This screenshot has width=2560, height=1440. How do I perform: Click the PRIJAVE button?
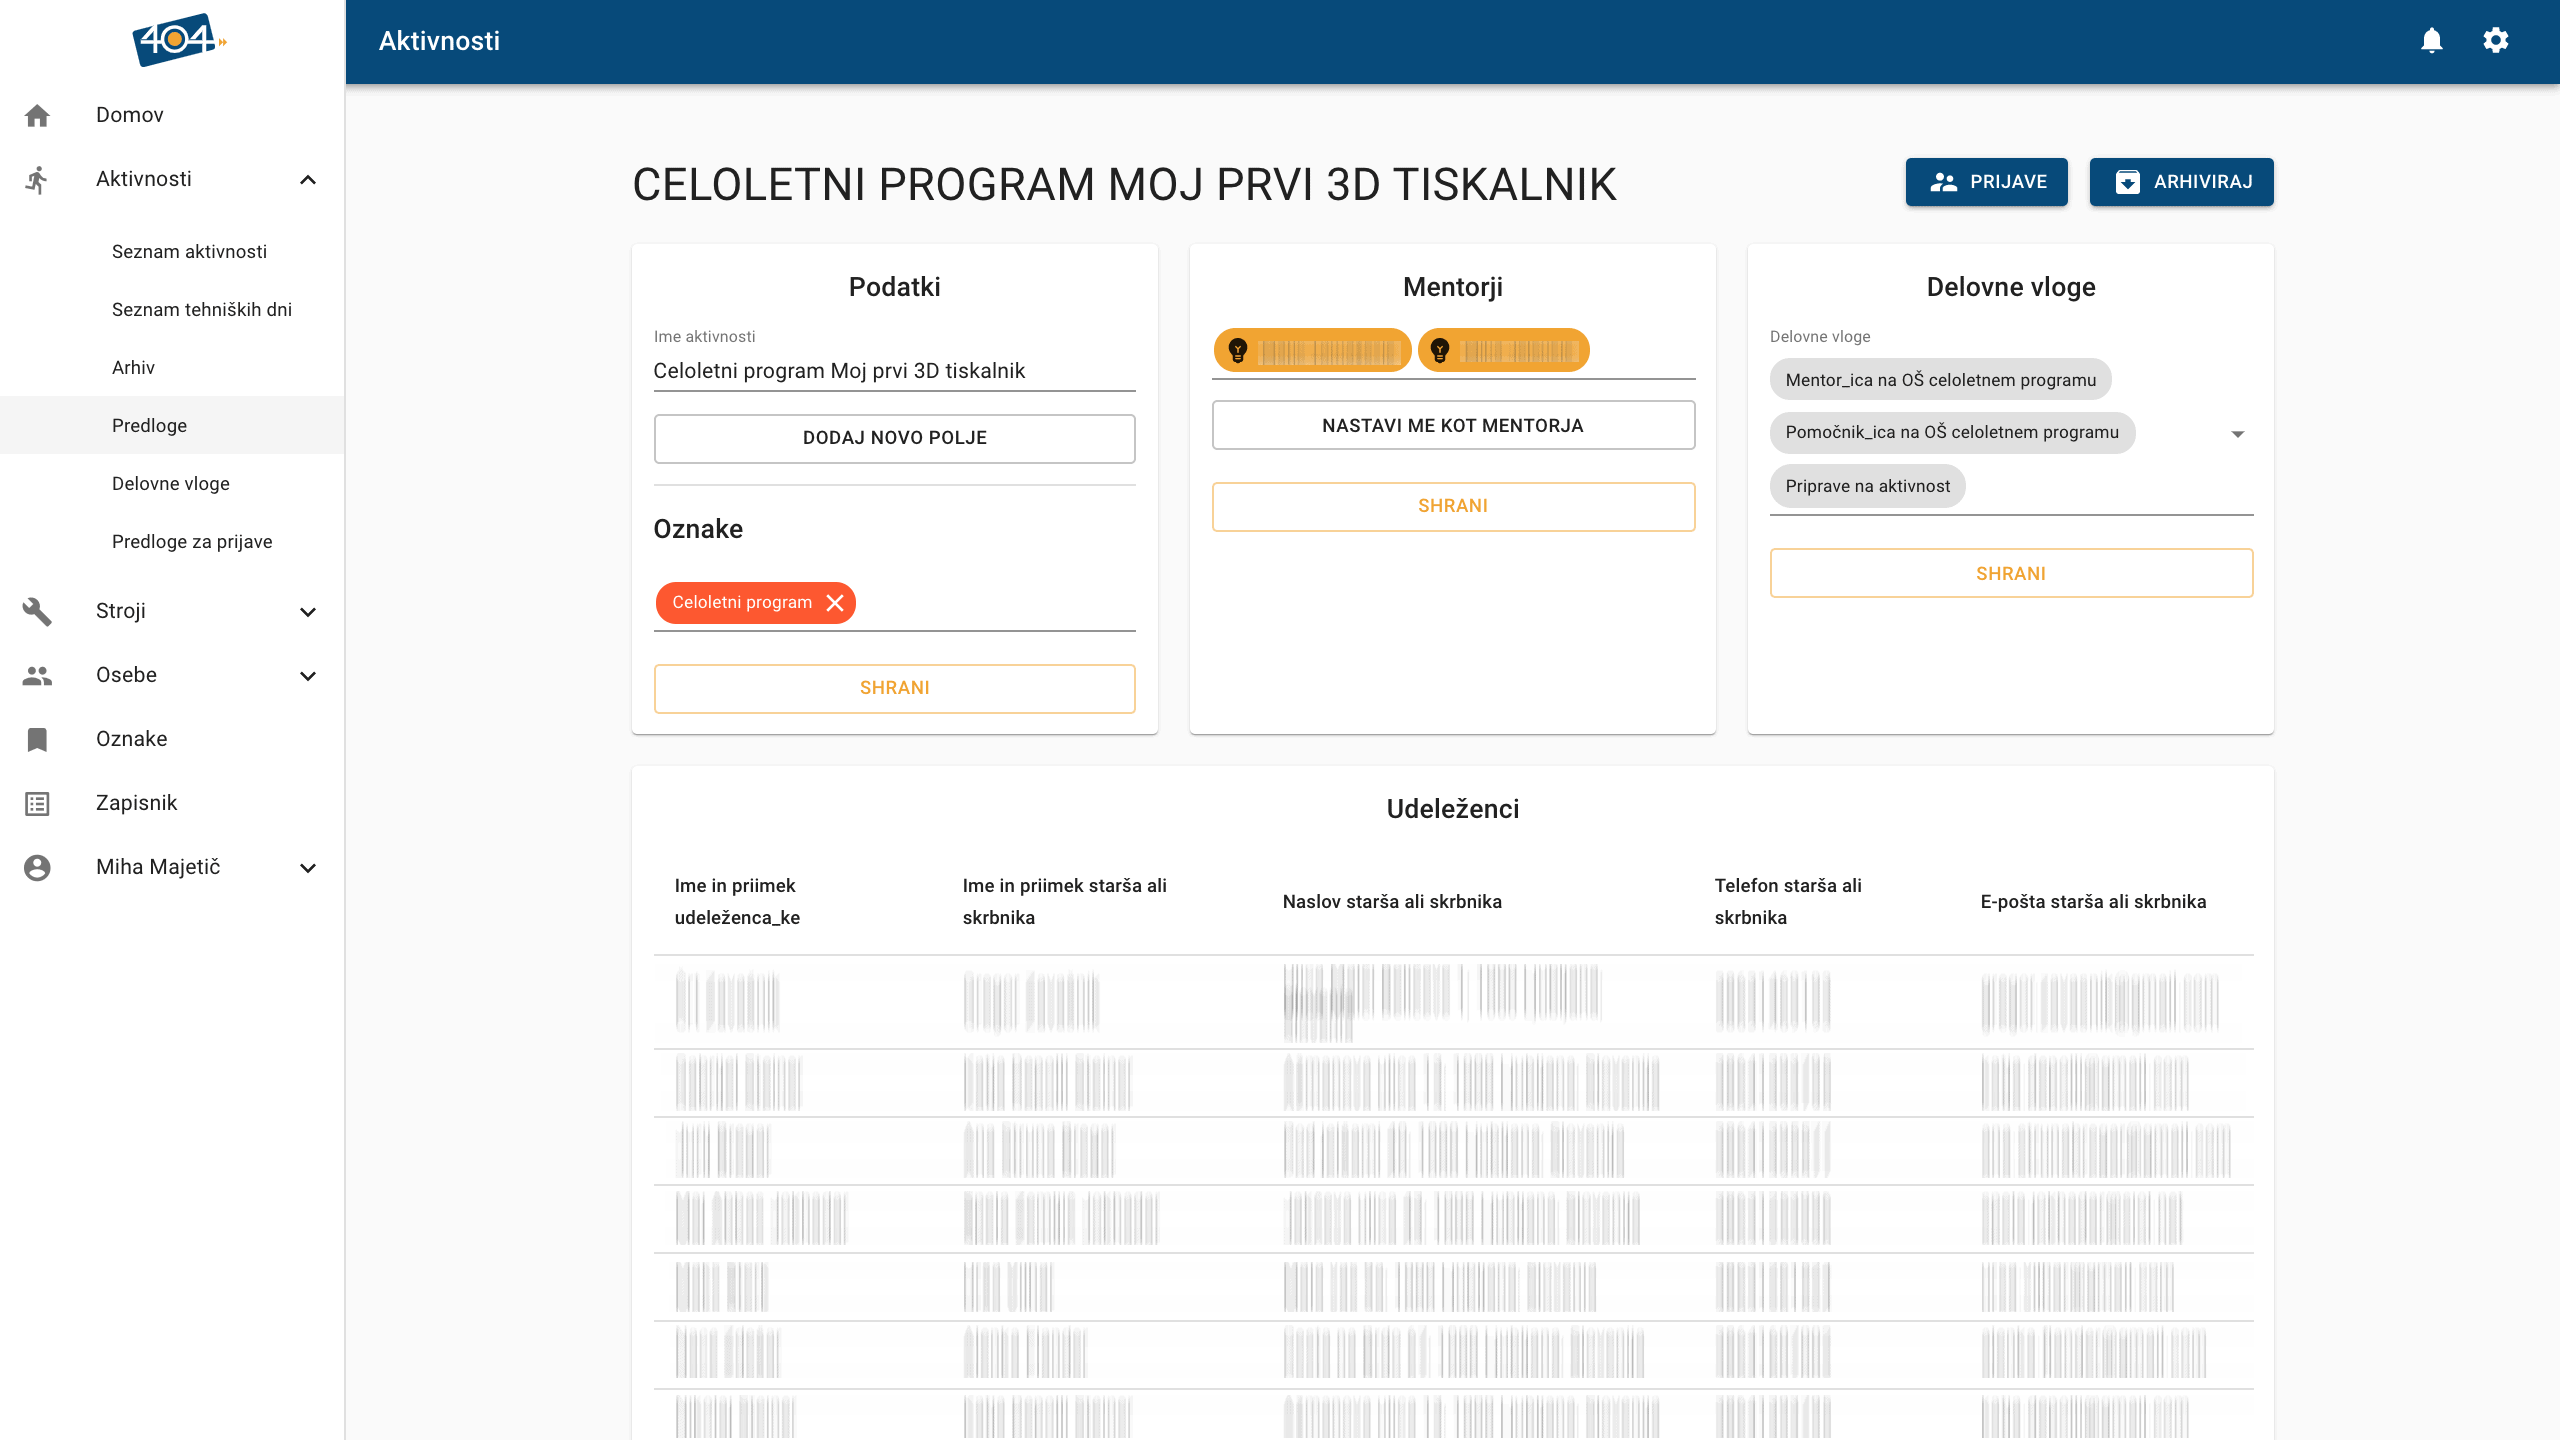[1986, 182]
